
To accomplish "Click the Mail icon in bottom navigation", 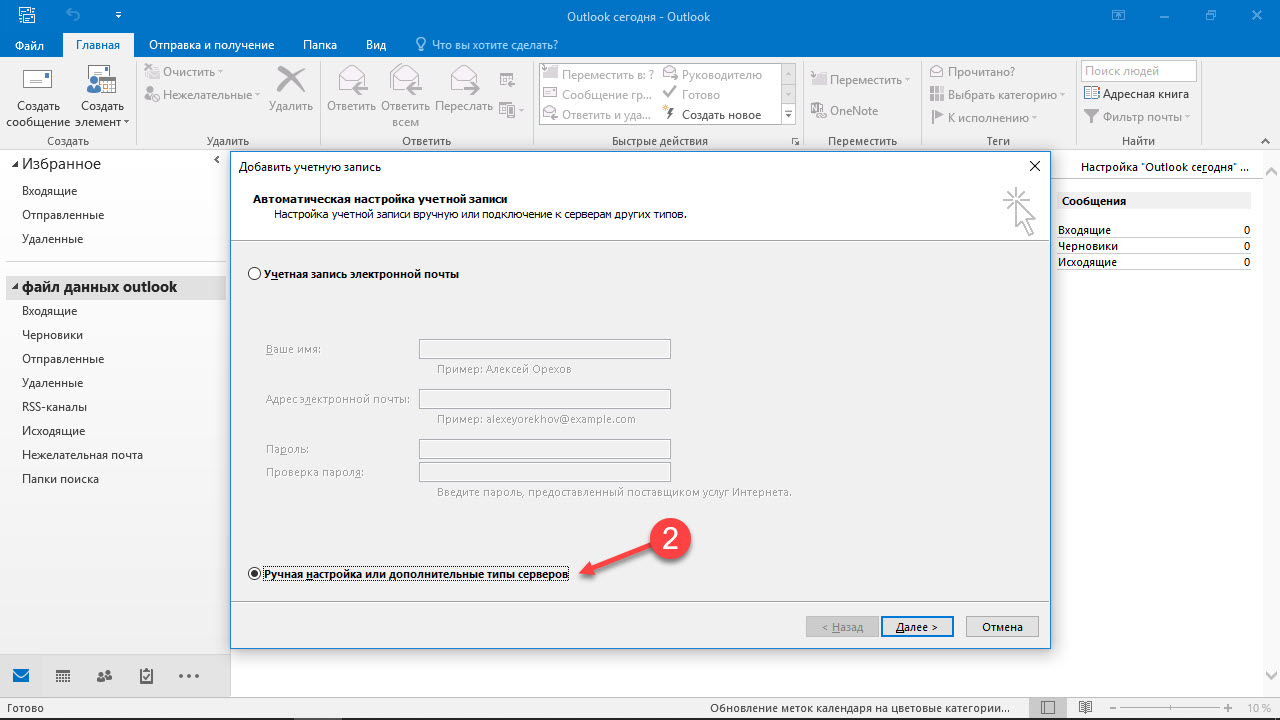I will [x=21, y=676].
